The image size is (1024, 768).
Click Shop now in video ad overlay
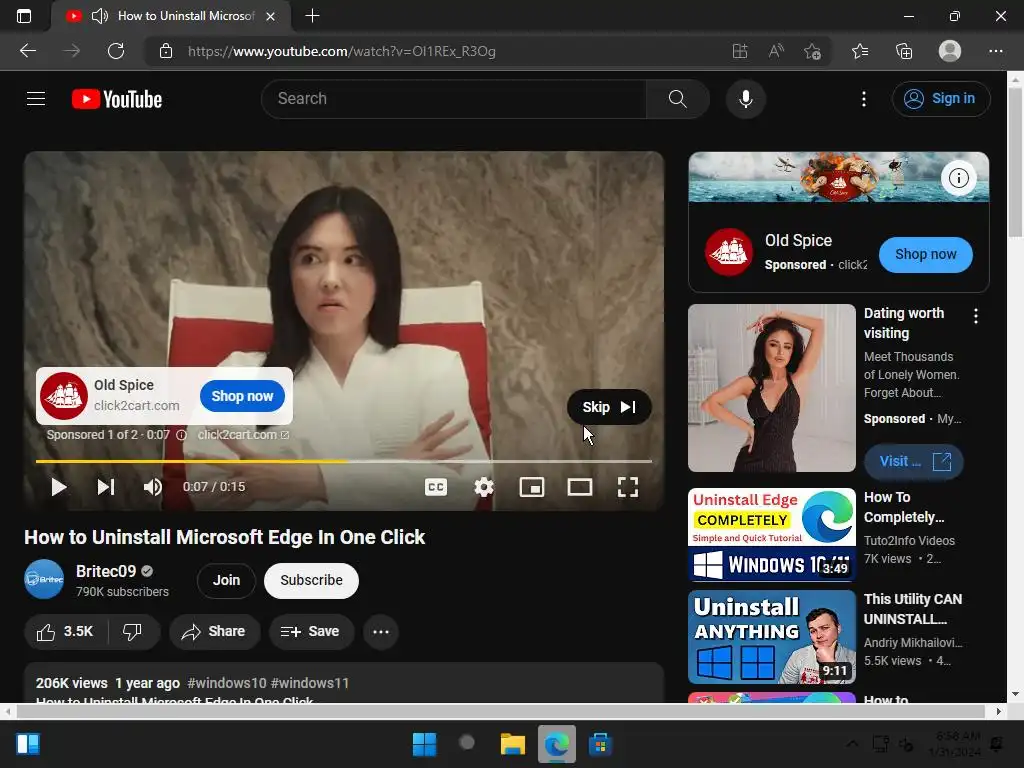pyautogui.click(x=242, y=396)
